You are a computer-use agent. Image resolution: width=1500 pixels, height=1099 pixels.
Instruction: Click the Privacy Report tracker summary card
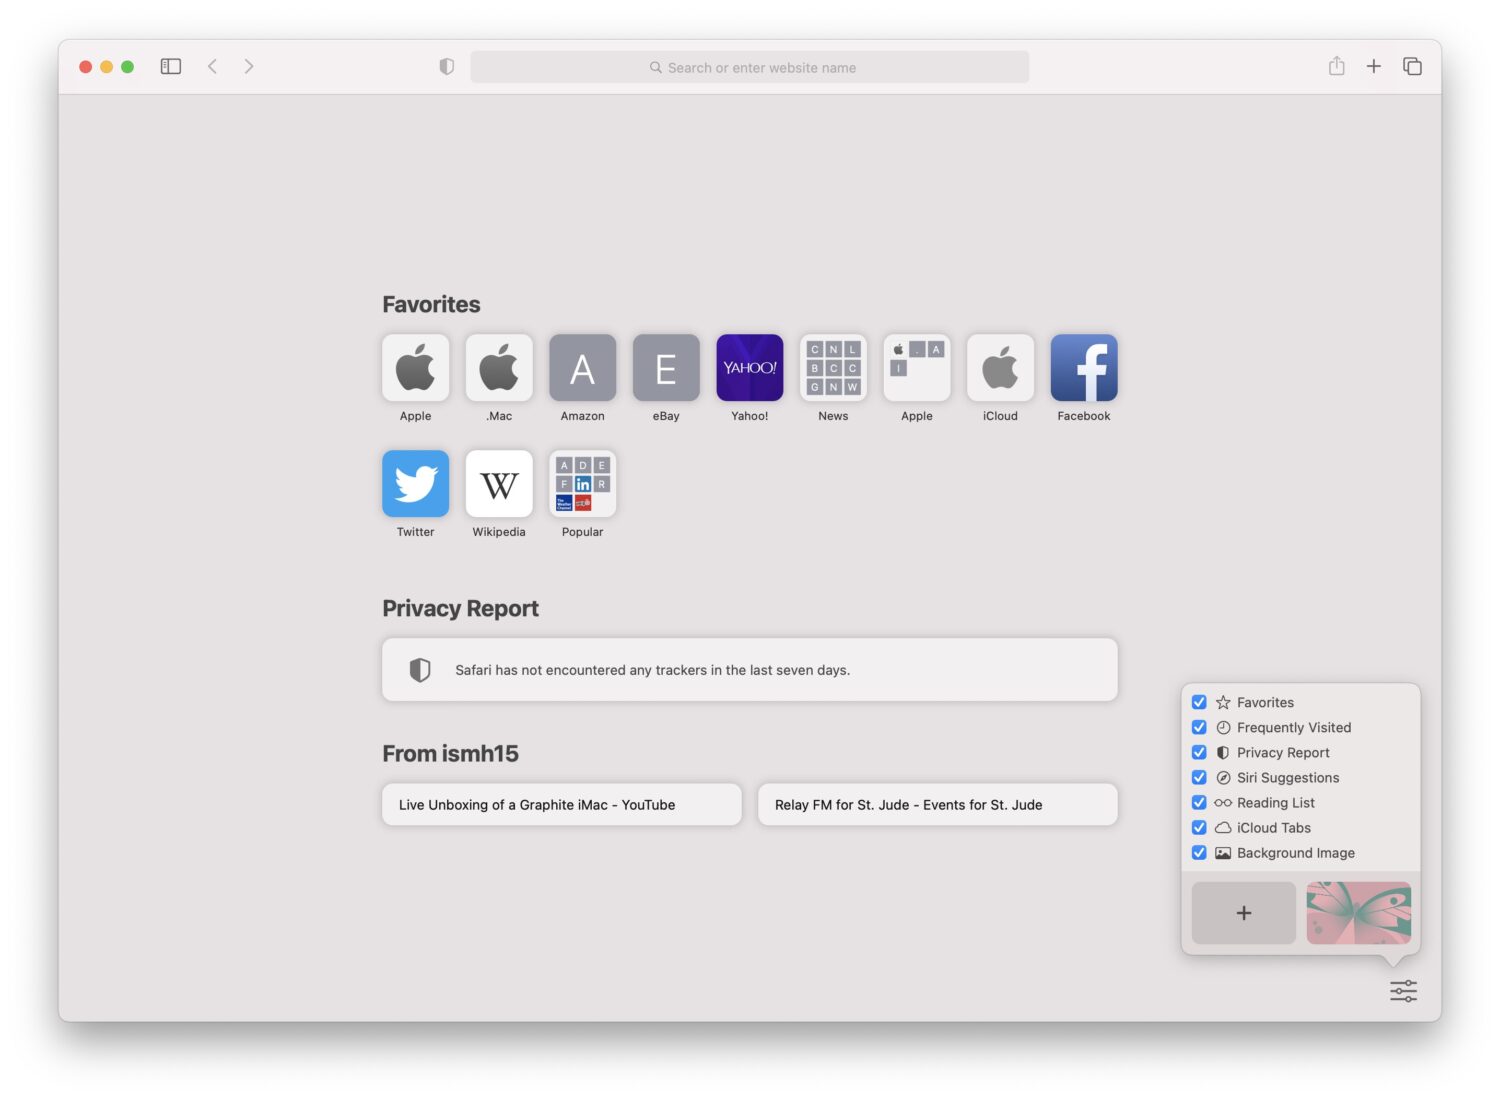750,670
